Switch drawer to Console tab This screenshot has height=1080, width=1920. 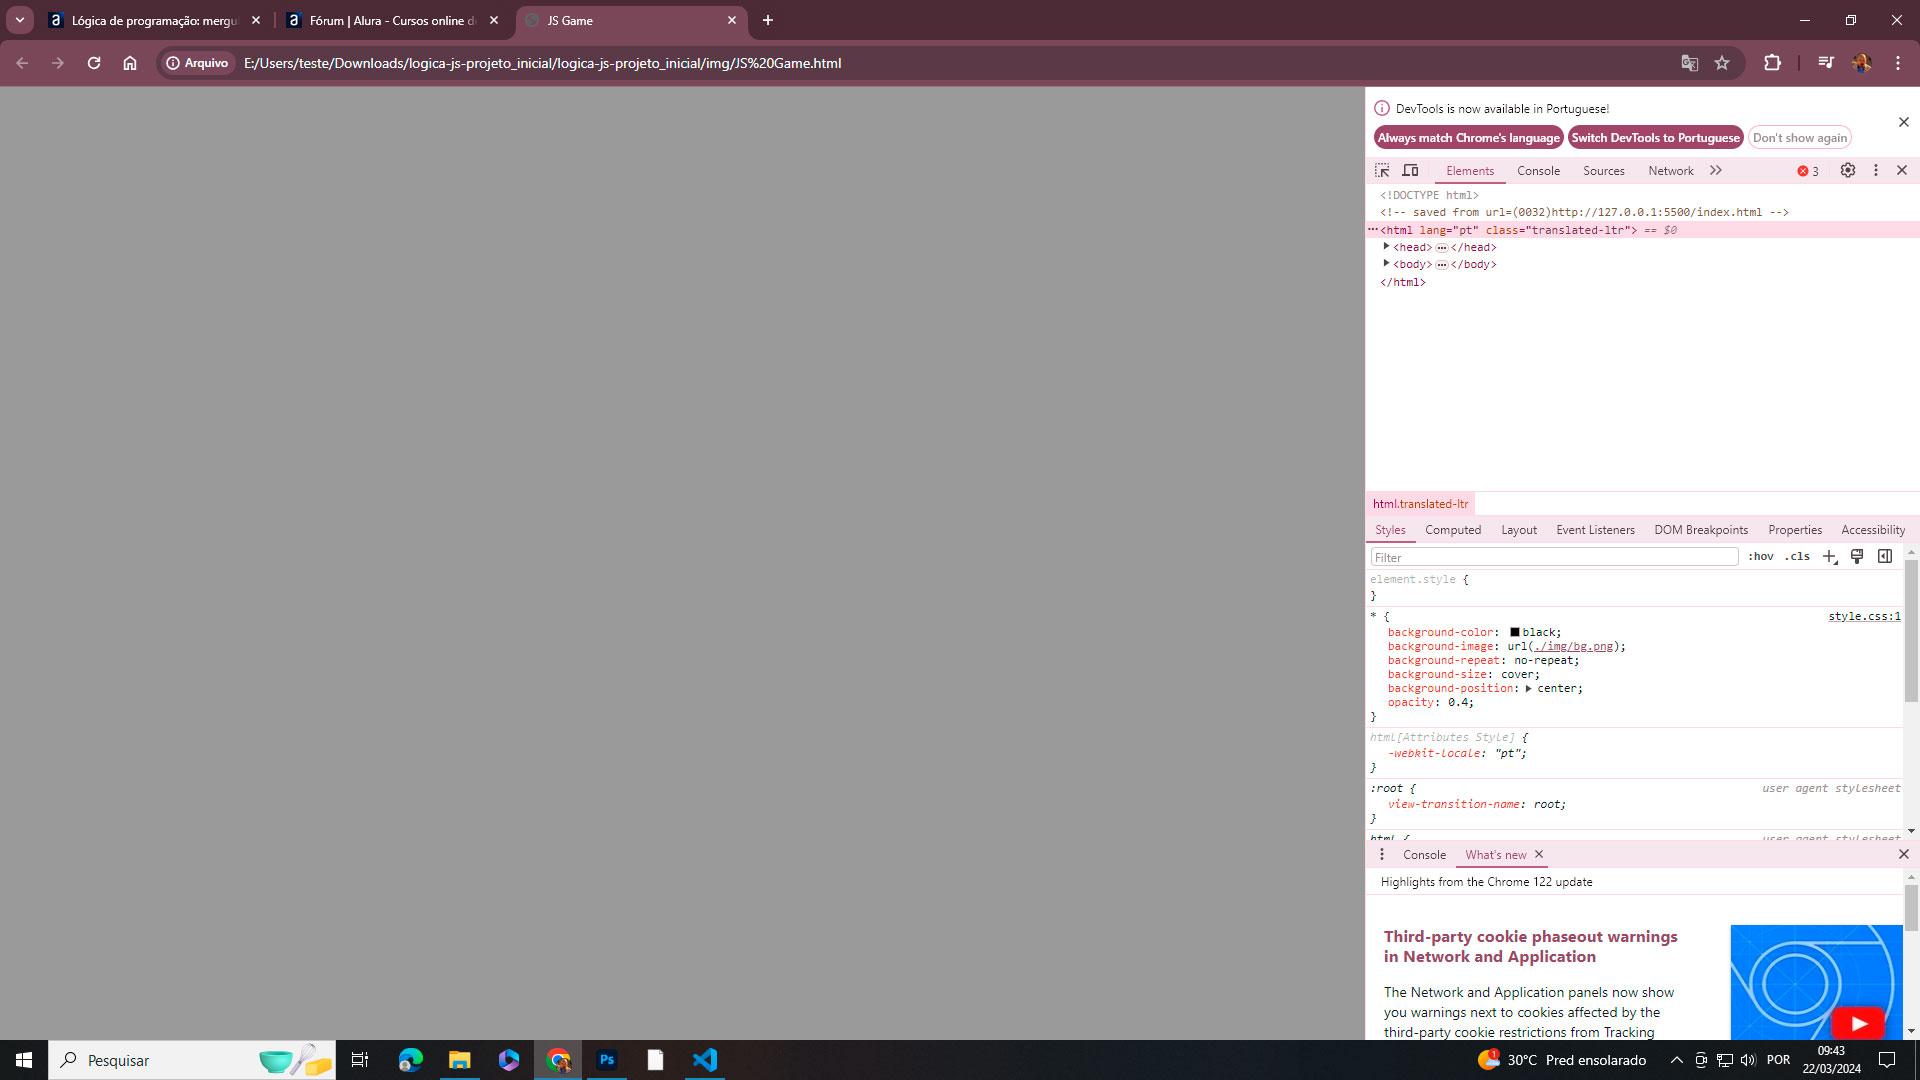tap(1424, 855)
